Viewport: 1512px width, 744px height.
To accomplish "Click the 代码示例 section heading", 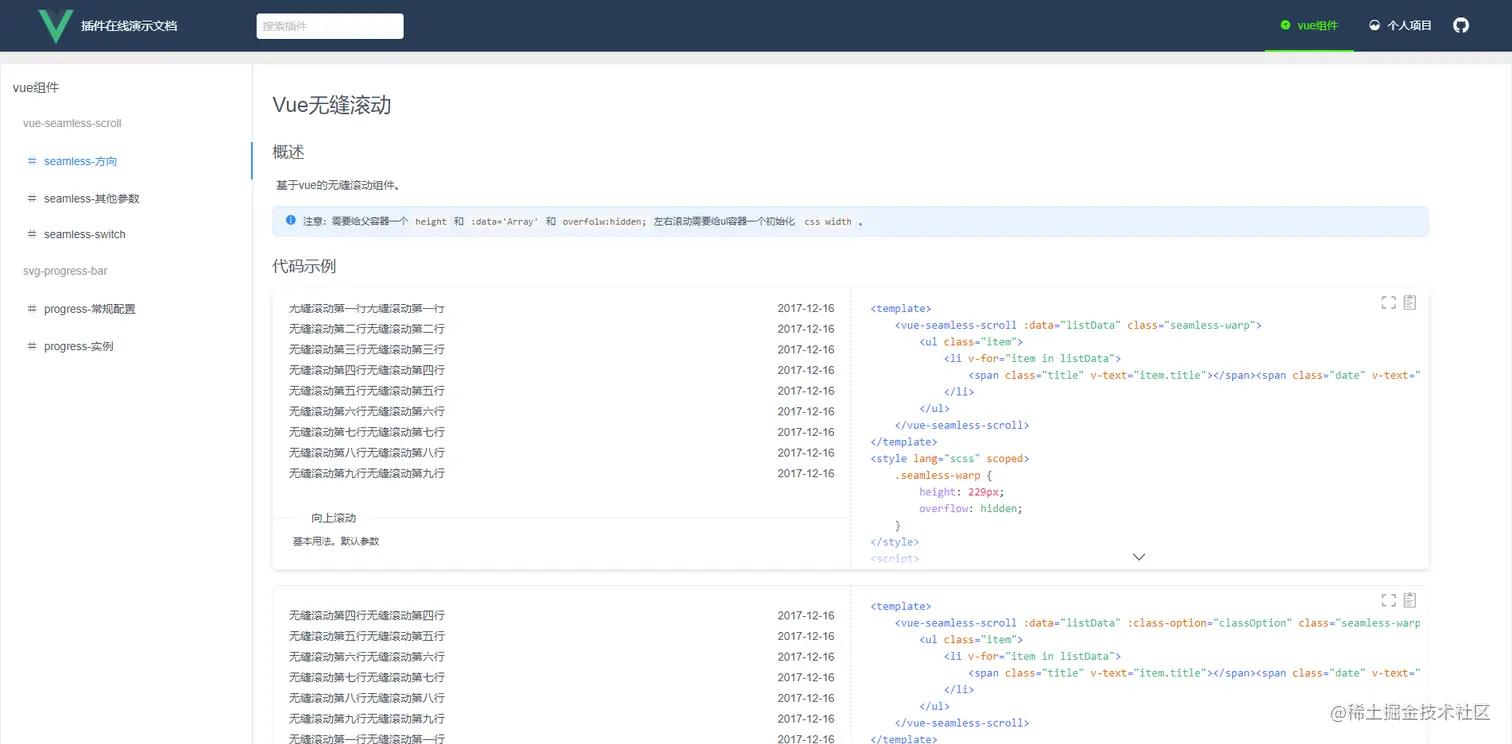I will 304,266.
